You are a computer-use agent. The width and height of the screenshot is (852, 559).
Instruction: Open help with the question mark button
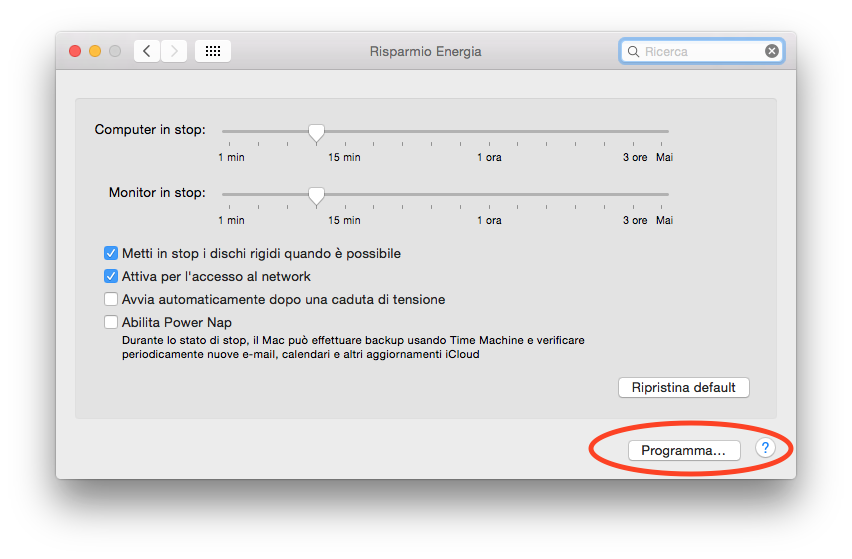[x=765, y=448]
